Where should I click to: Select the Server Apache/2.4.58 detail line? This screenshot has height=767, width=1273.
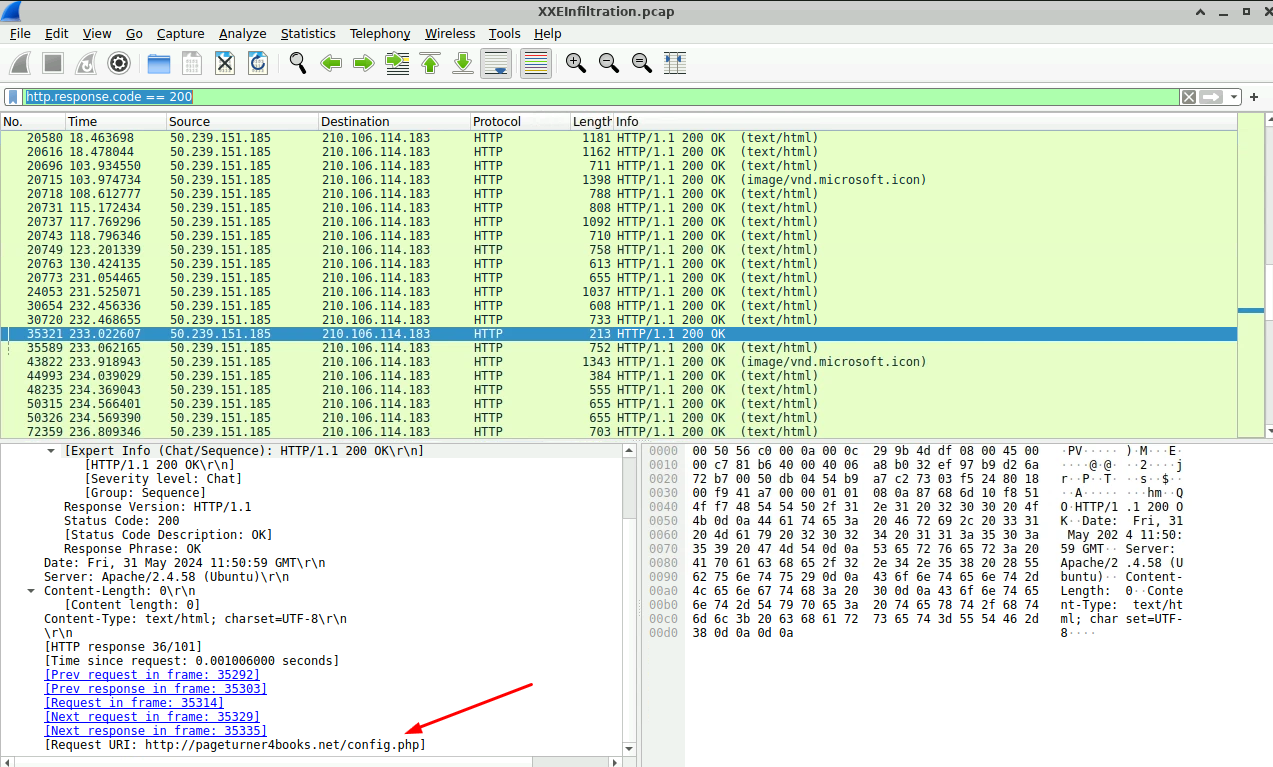tap(166, 577)
